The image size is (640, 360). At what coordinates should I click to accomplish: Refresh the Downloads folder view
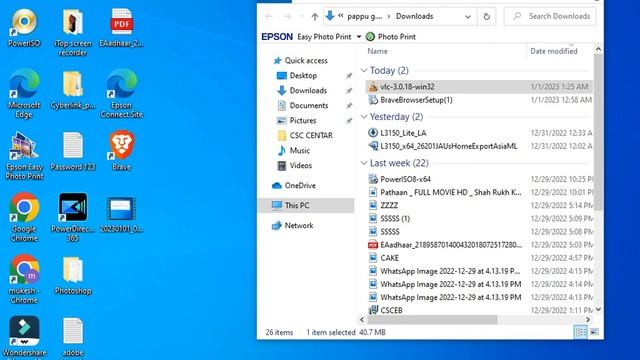click(487, 16)
